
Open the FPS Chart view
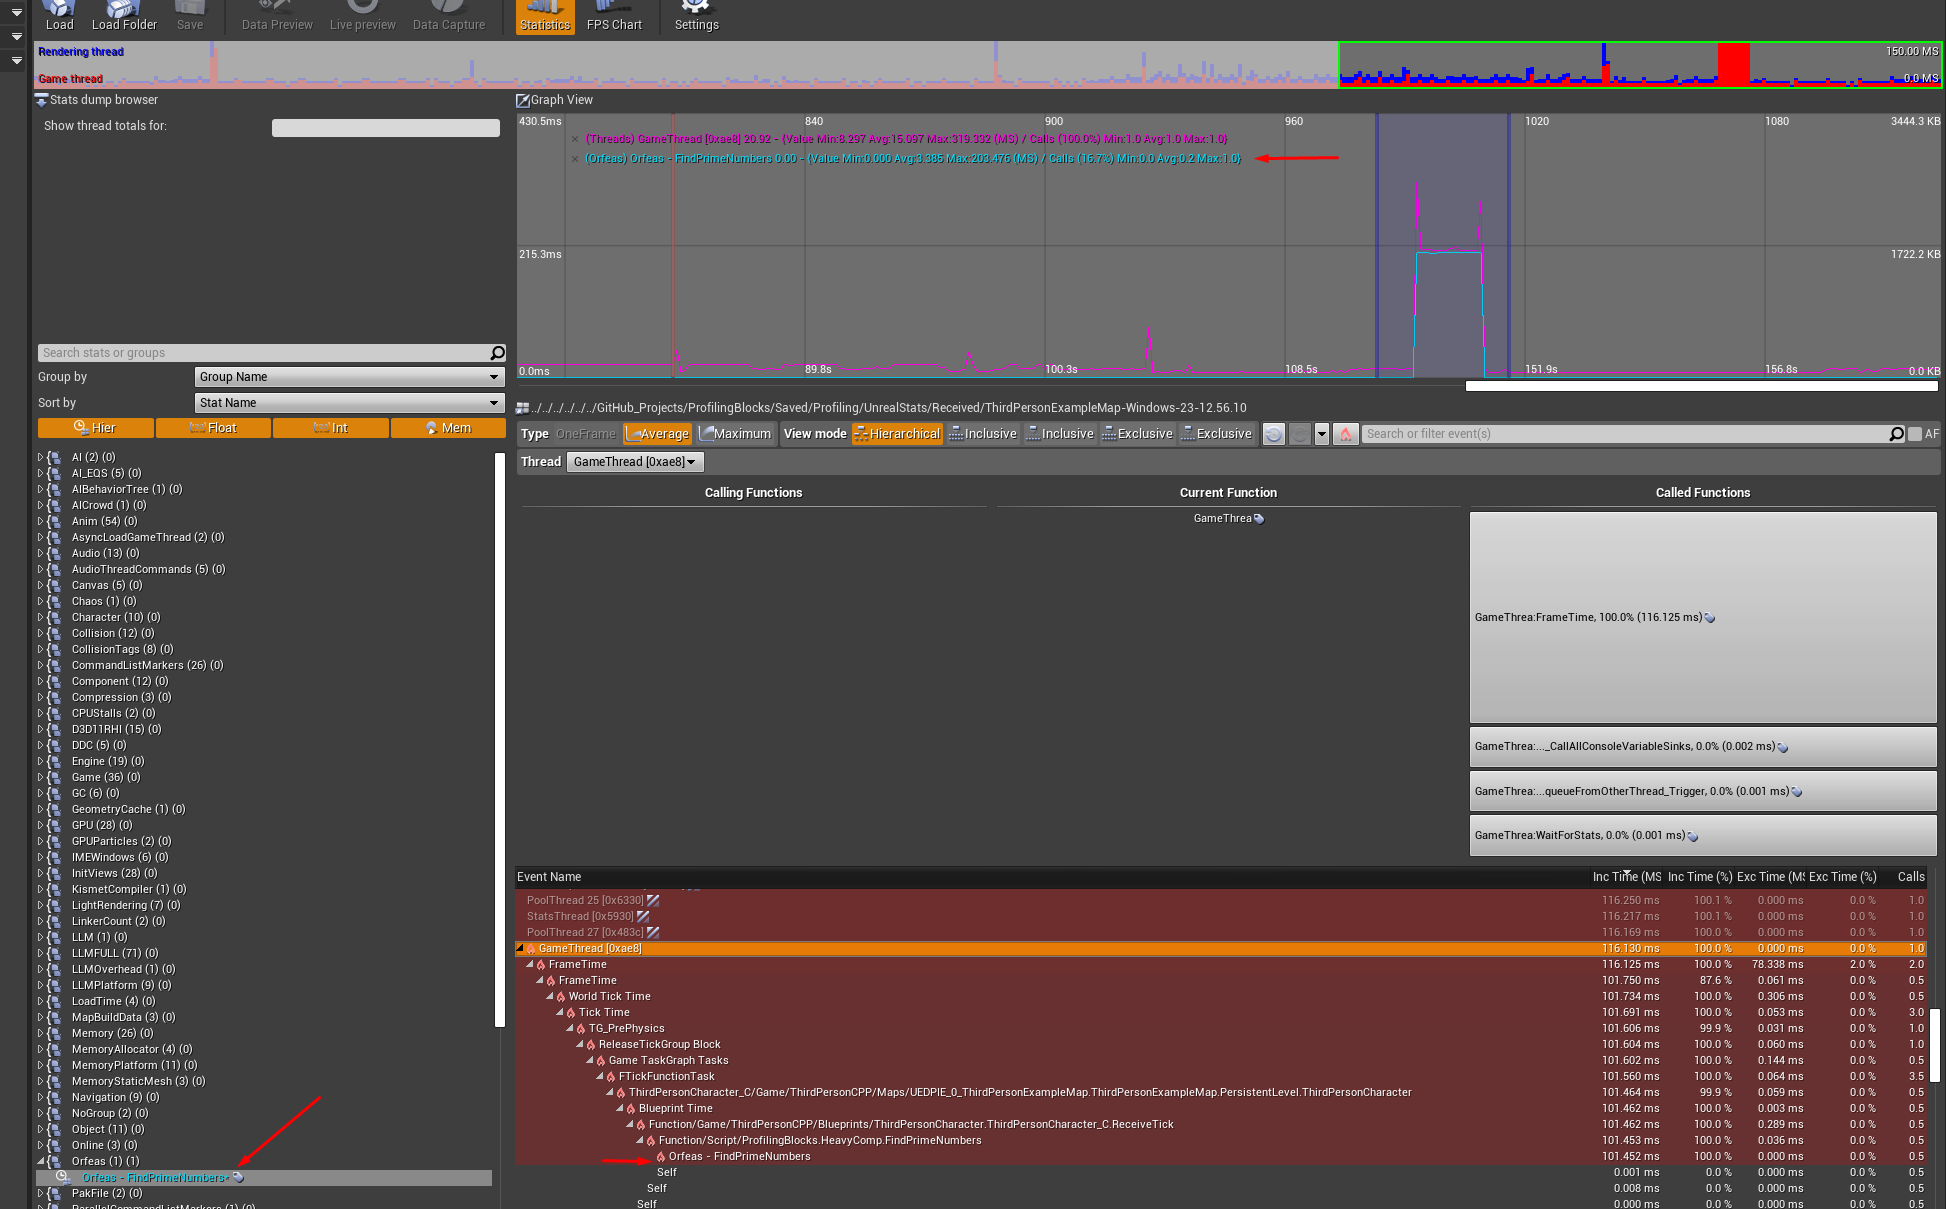tap(614, 17)
